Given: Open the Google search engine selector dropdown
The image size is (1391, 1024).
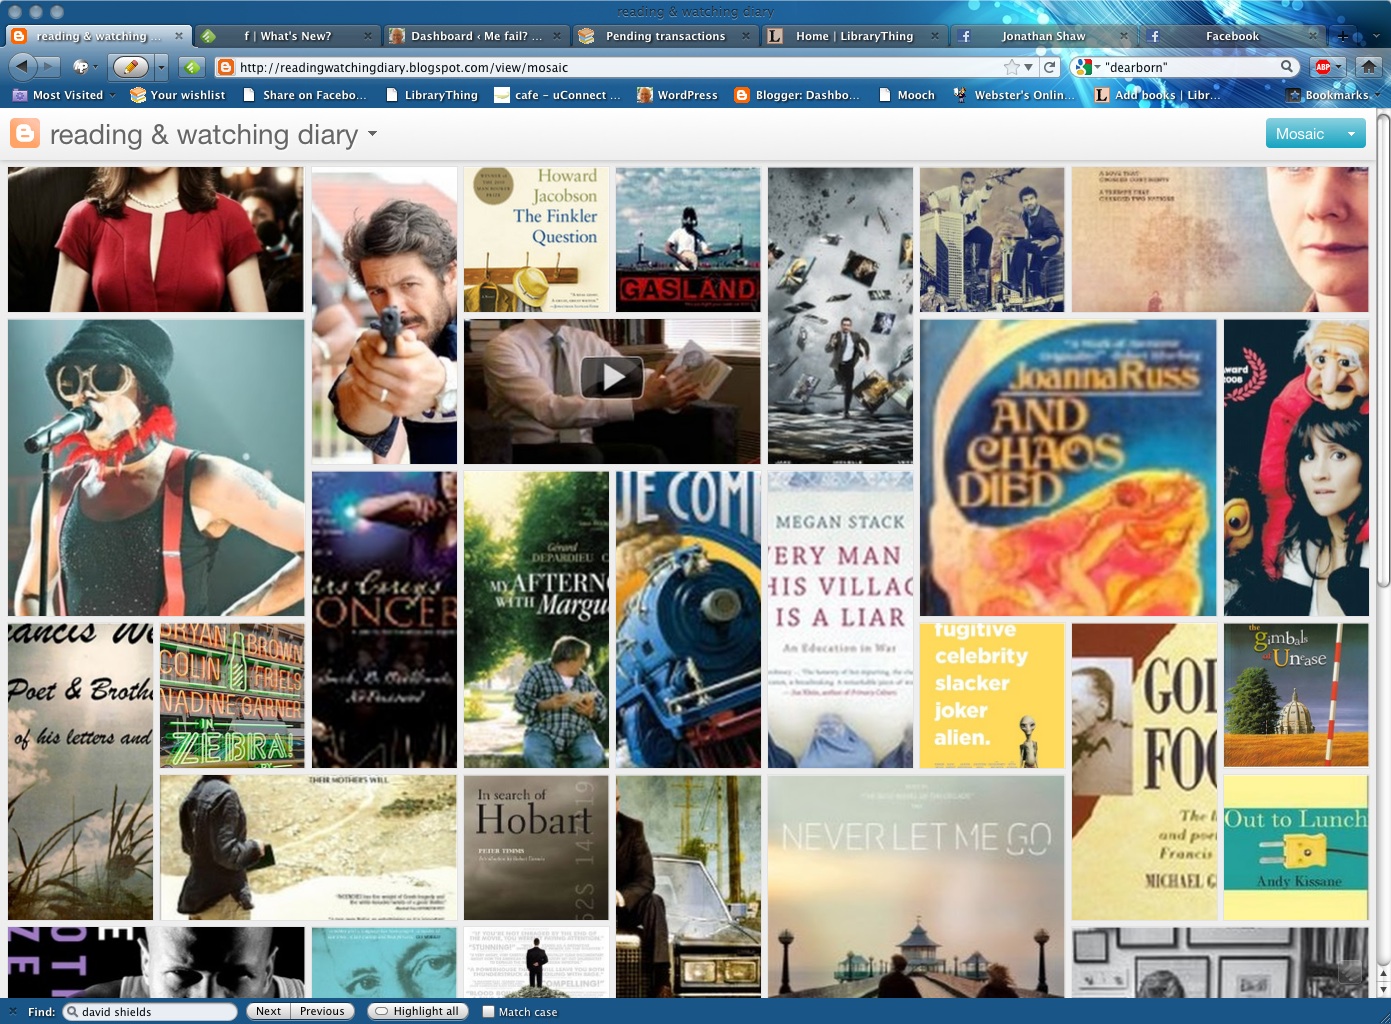Looking at the screenshot, I should pyautogui.click(x=1086, y=67).
